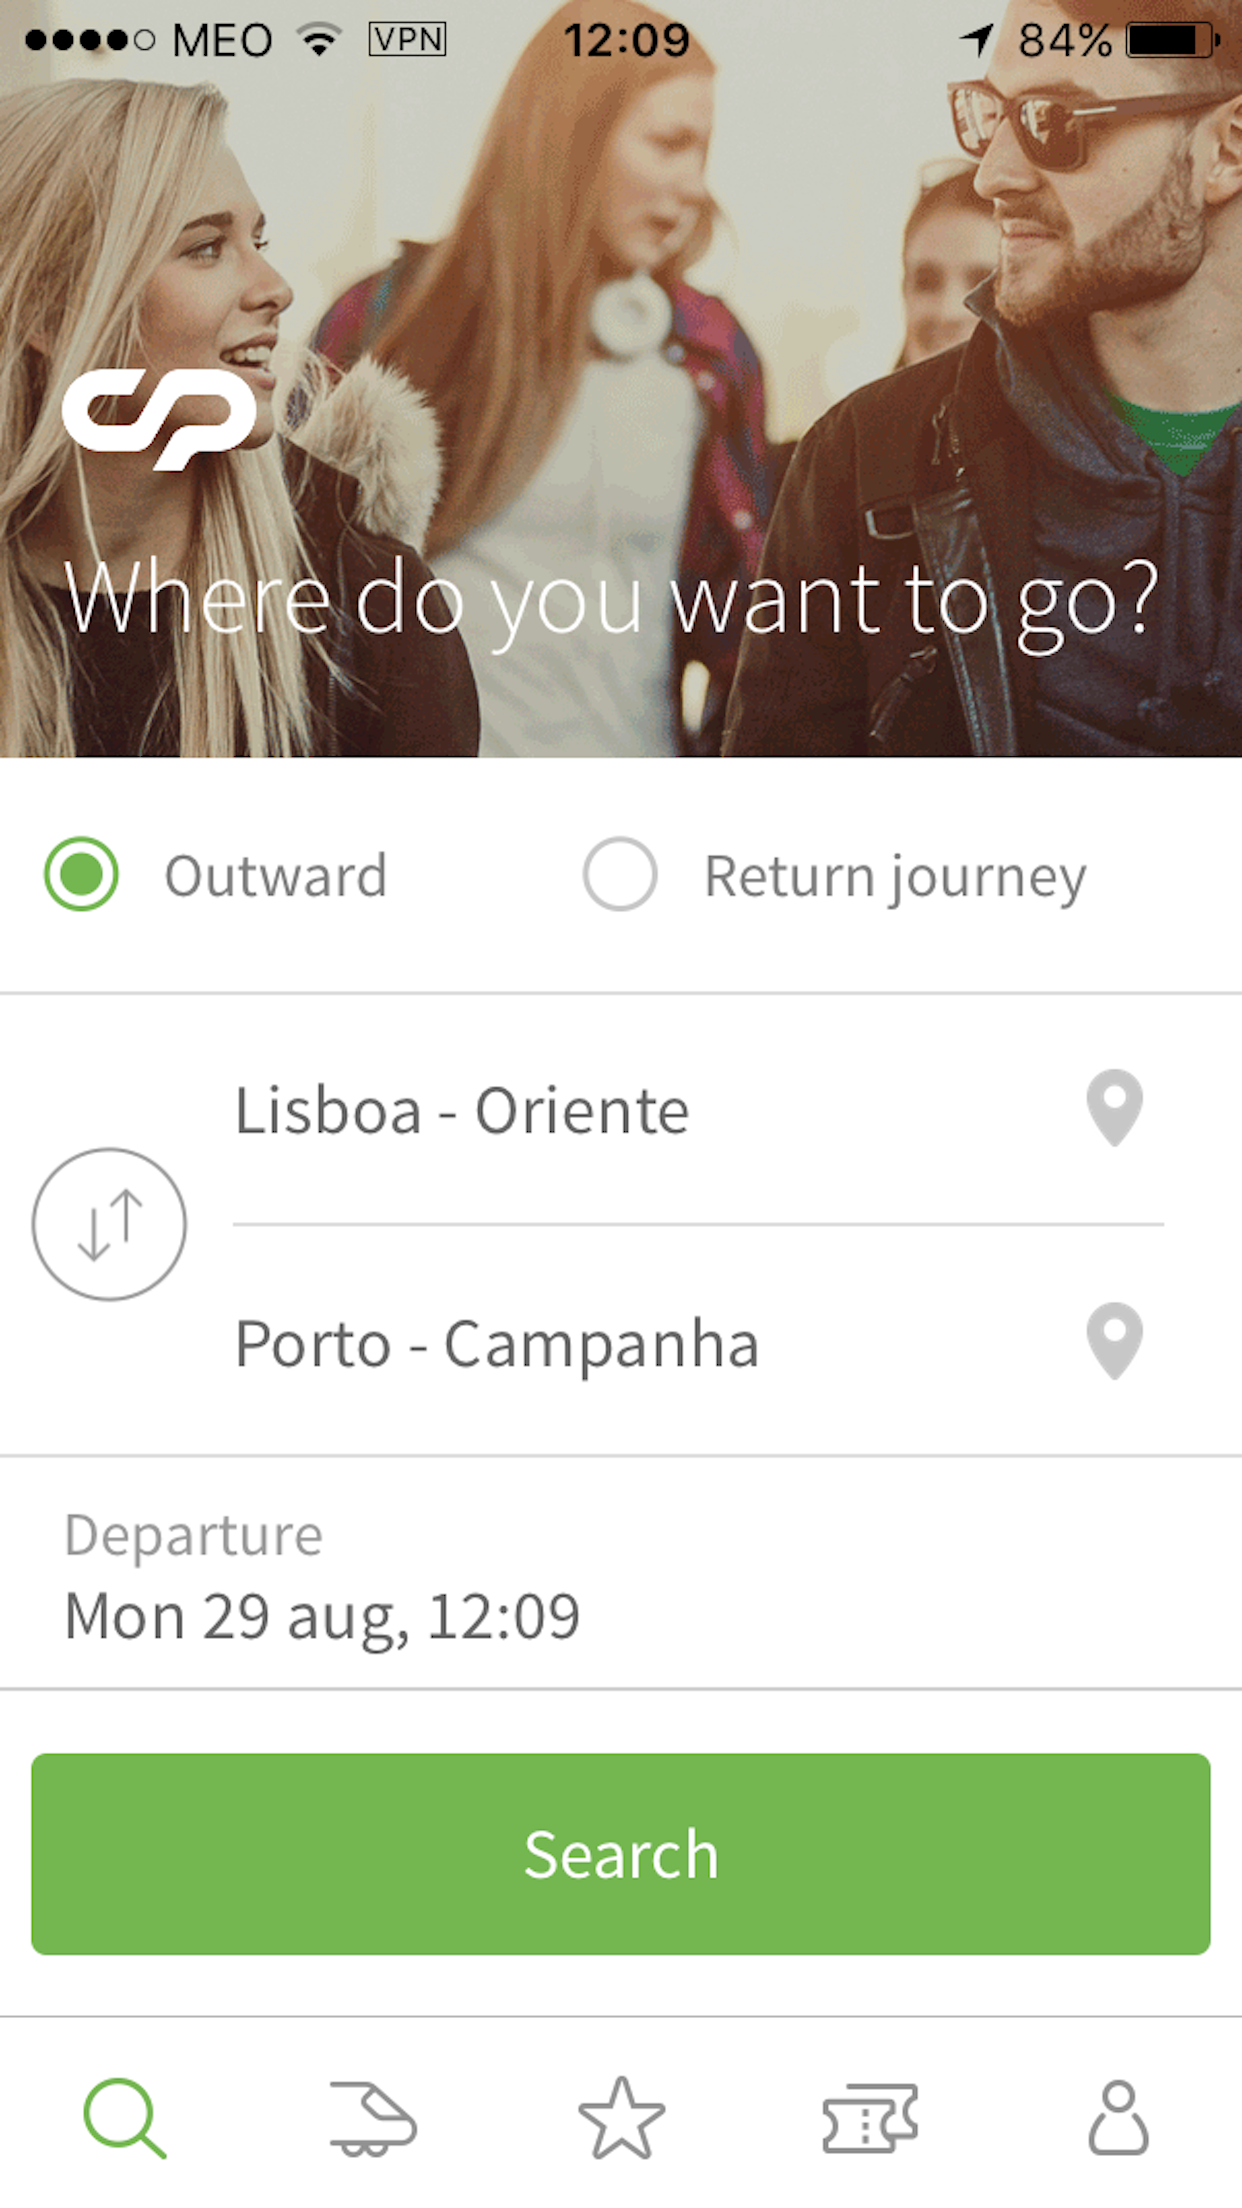
Task: Tap the green Search button
Action: [x=621, y=1854]
